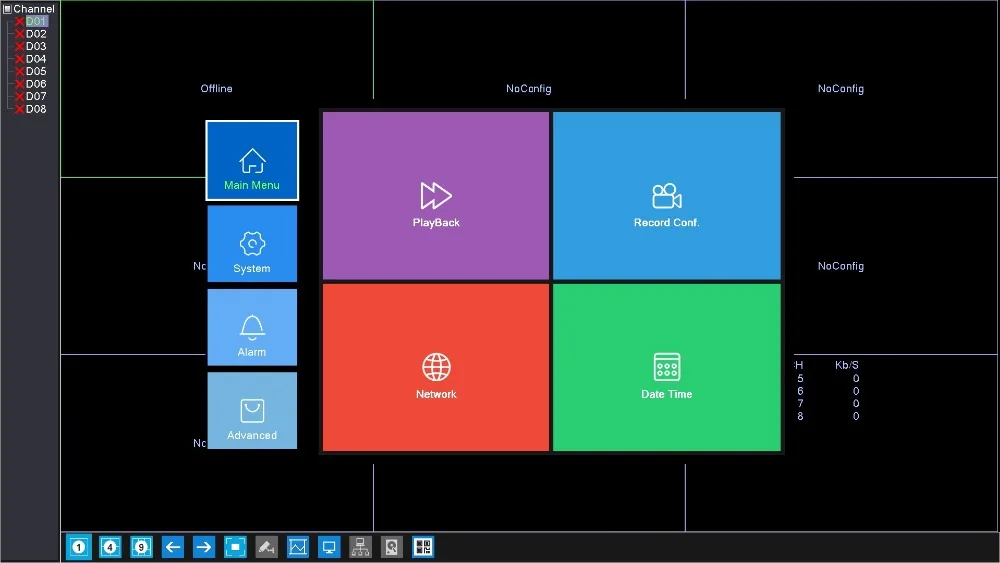Open the Main Menu tile
This screenshot has height=563, width=1000.
252,161
